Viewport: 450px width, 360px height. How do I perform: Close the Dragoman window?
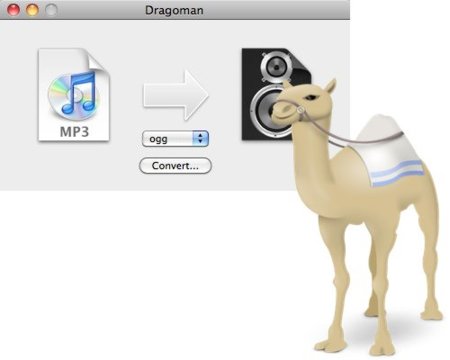(x=14, y=10)
